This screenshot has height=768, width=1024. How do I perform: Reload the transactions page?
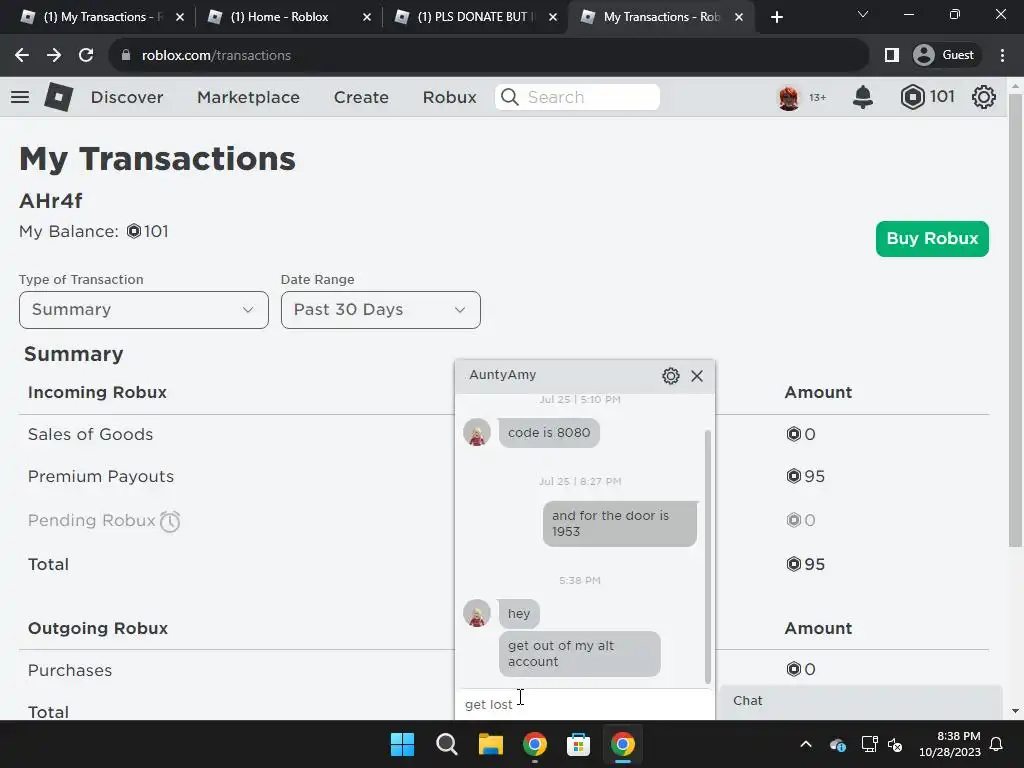coord(86,56)
